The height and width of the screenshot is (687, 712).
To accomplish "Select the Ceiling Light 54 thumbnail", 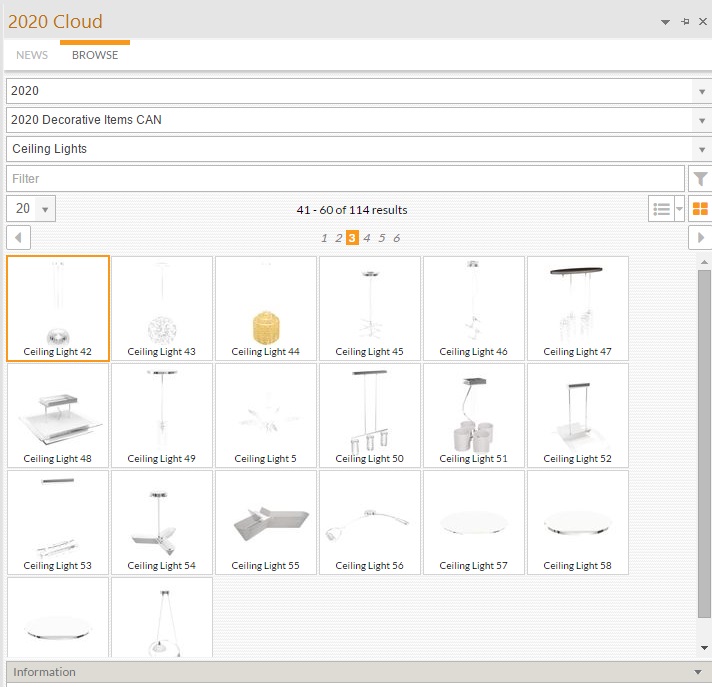I will [162, 523].
